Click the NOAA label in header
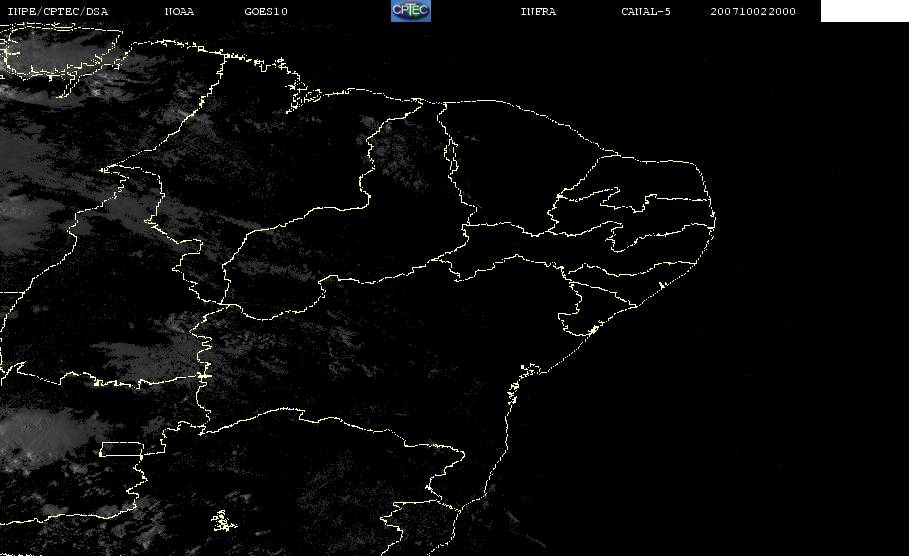909x556 pixels. click(179, 11)
